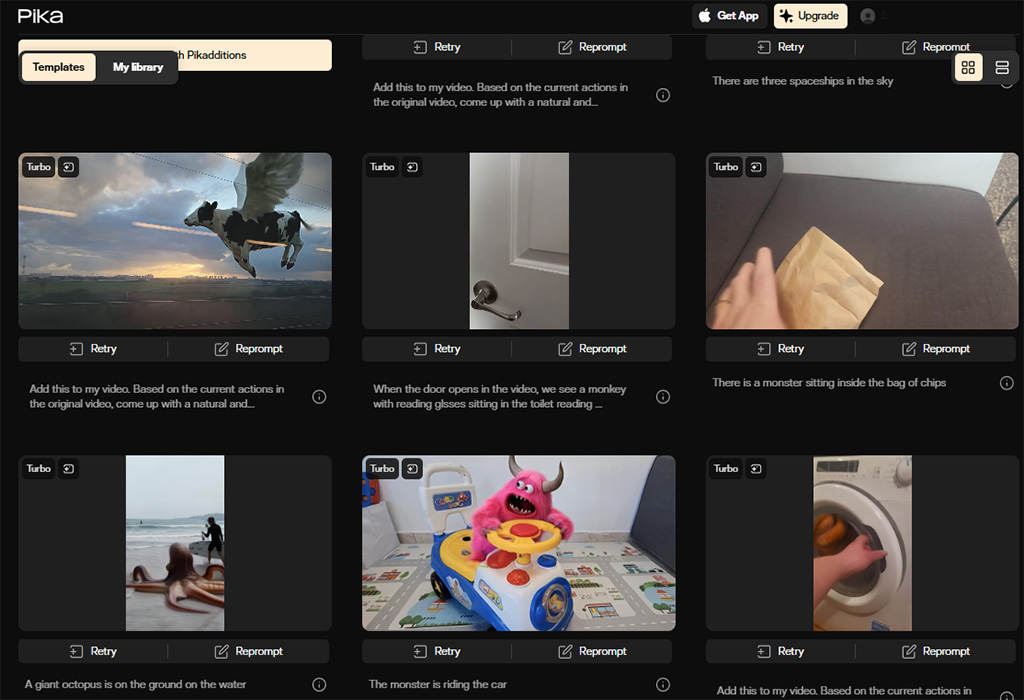The height and width of the screenshot is (700, 1024).
Task: Click the Upgrade button
Action: tap(810, 16)
